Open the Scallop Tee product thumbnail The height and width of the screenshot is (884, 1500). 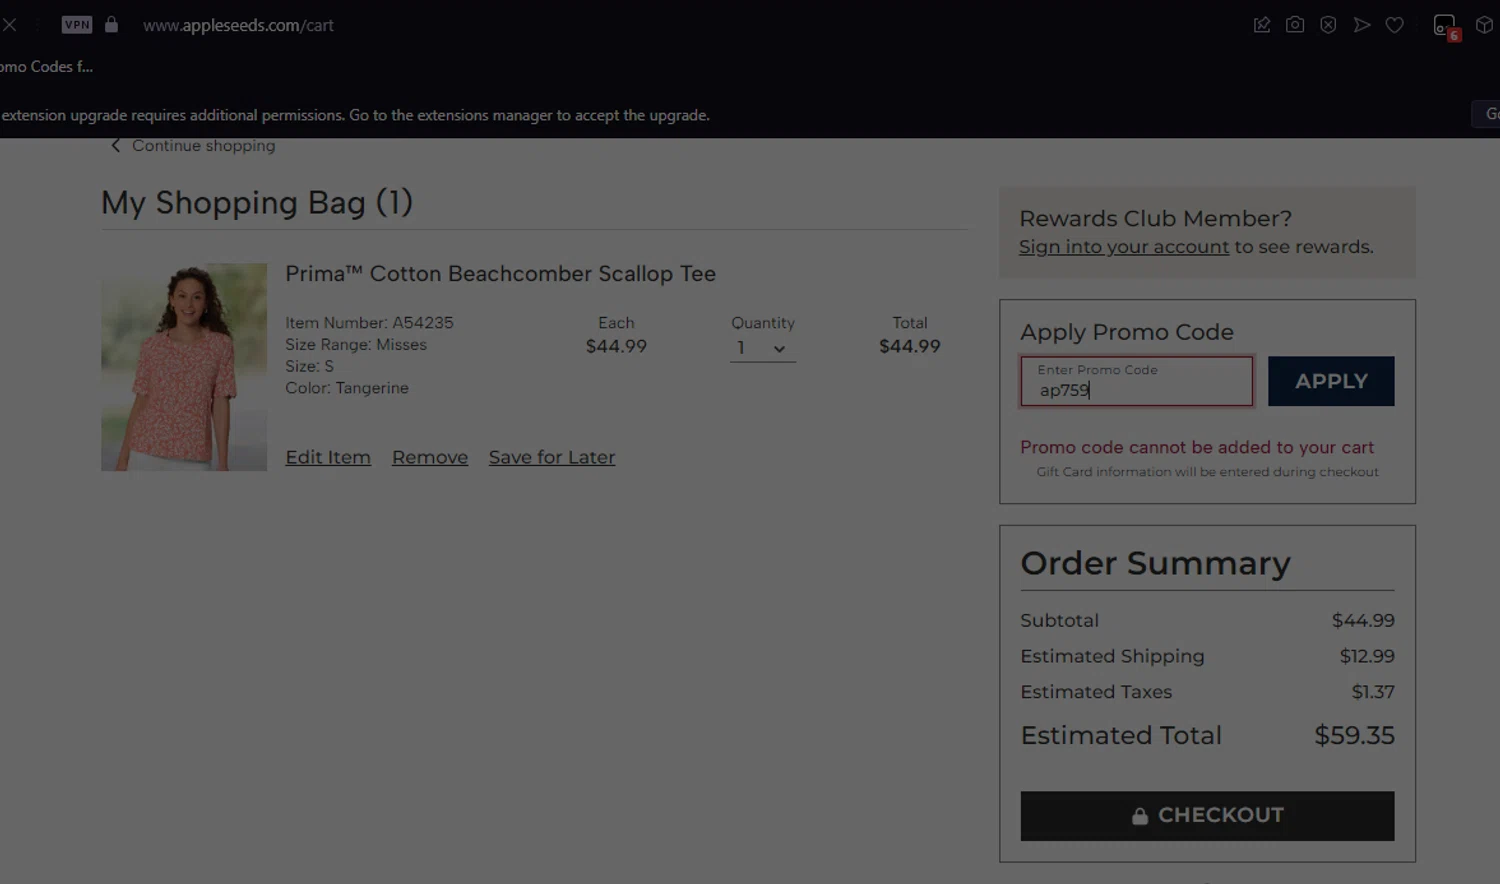[x=184, y=367]
